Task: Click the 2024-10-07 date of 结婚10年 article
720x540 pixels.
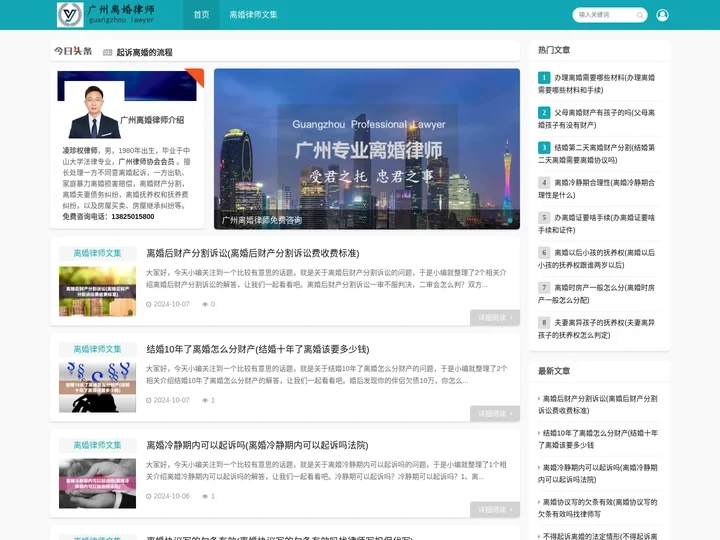Action: pyautogui.click(x=171, y=400)
